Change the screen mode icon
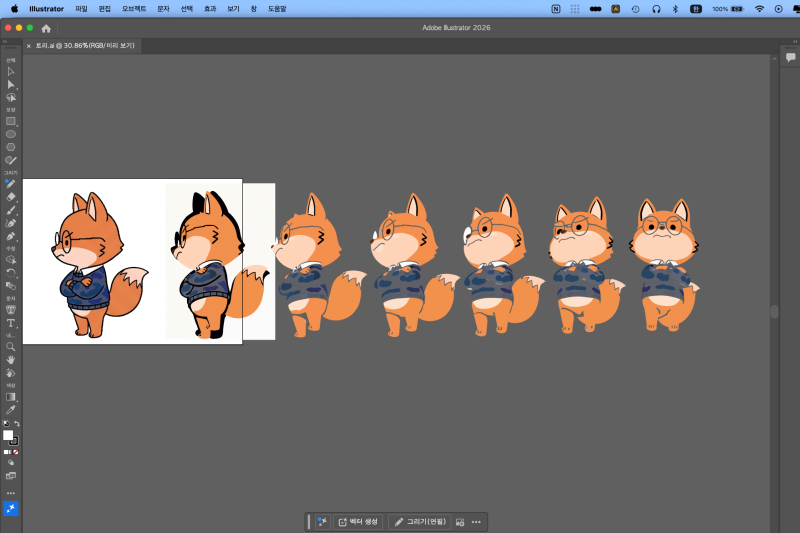This screenshot has width=800, height=533. point(11,476)
